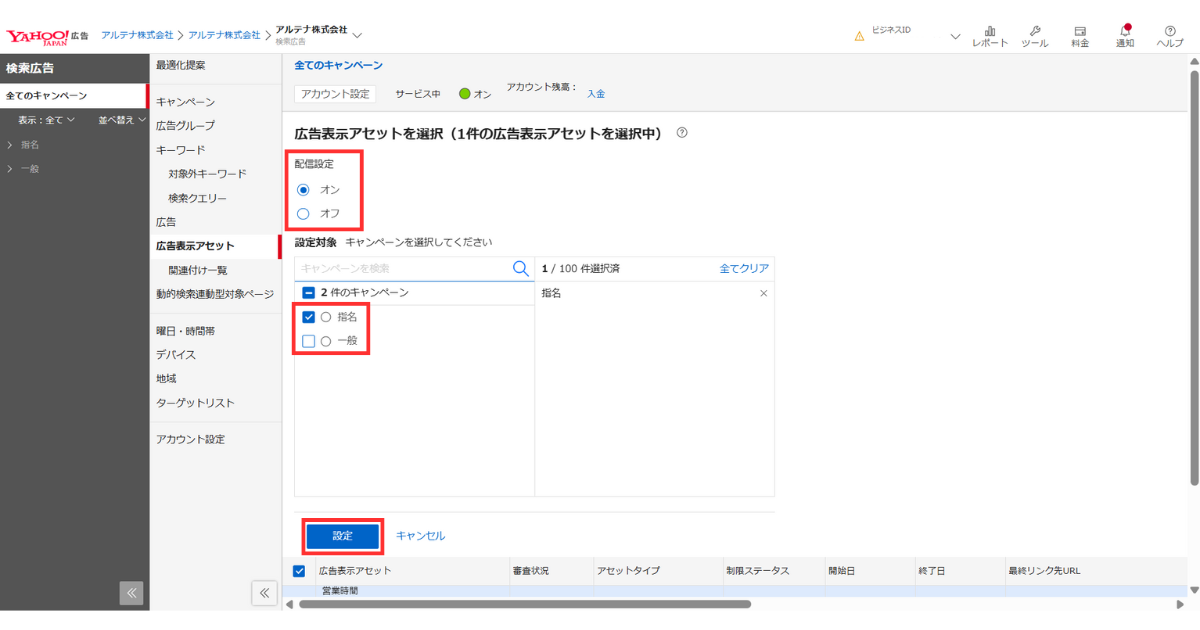
Task: Collapse the white navigation panel with the double chevron
Action: 264,593
